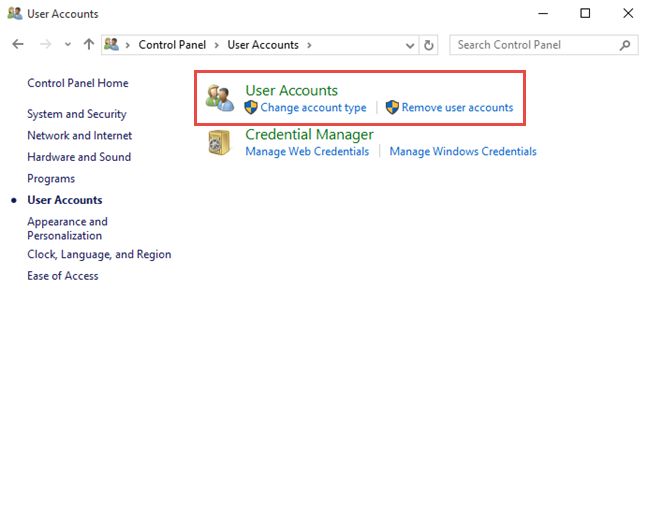This screenshot has height=506, width=648.
Task: Click the Search Control Panel field
Action: point(543,45)
